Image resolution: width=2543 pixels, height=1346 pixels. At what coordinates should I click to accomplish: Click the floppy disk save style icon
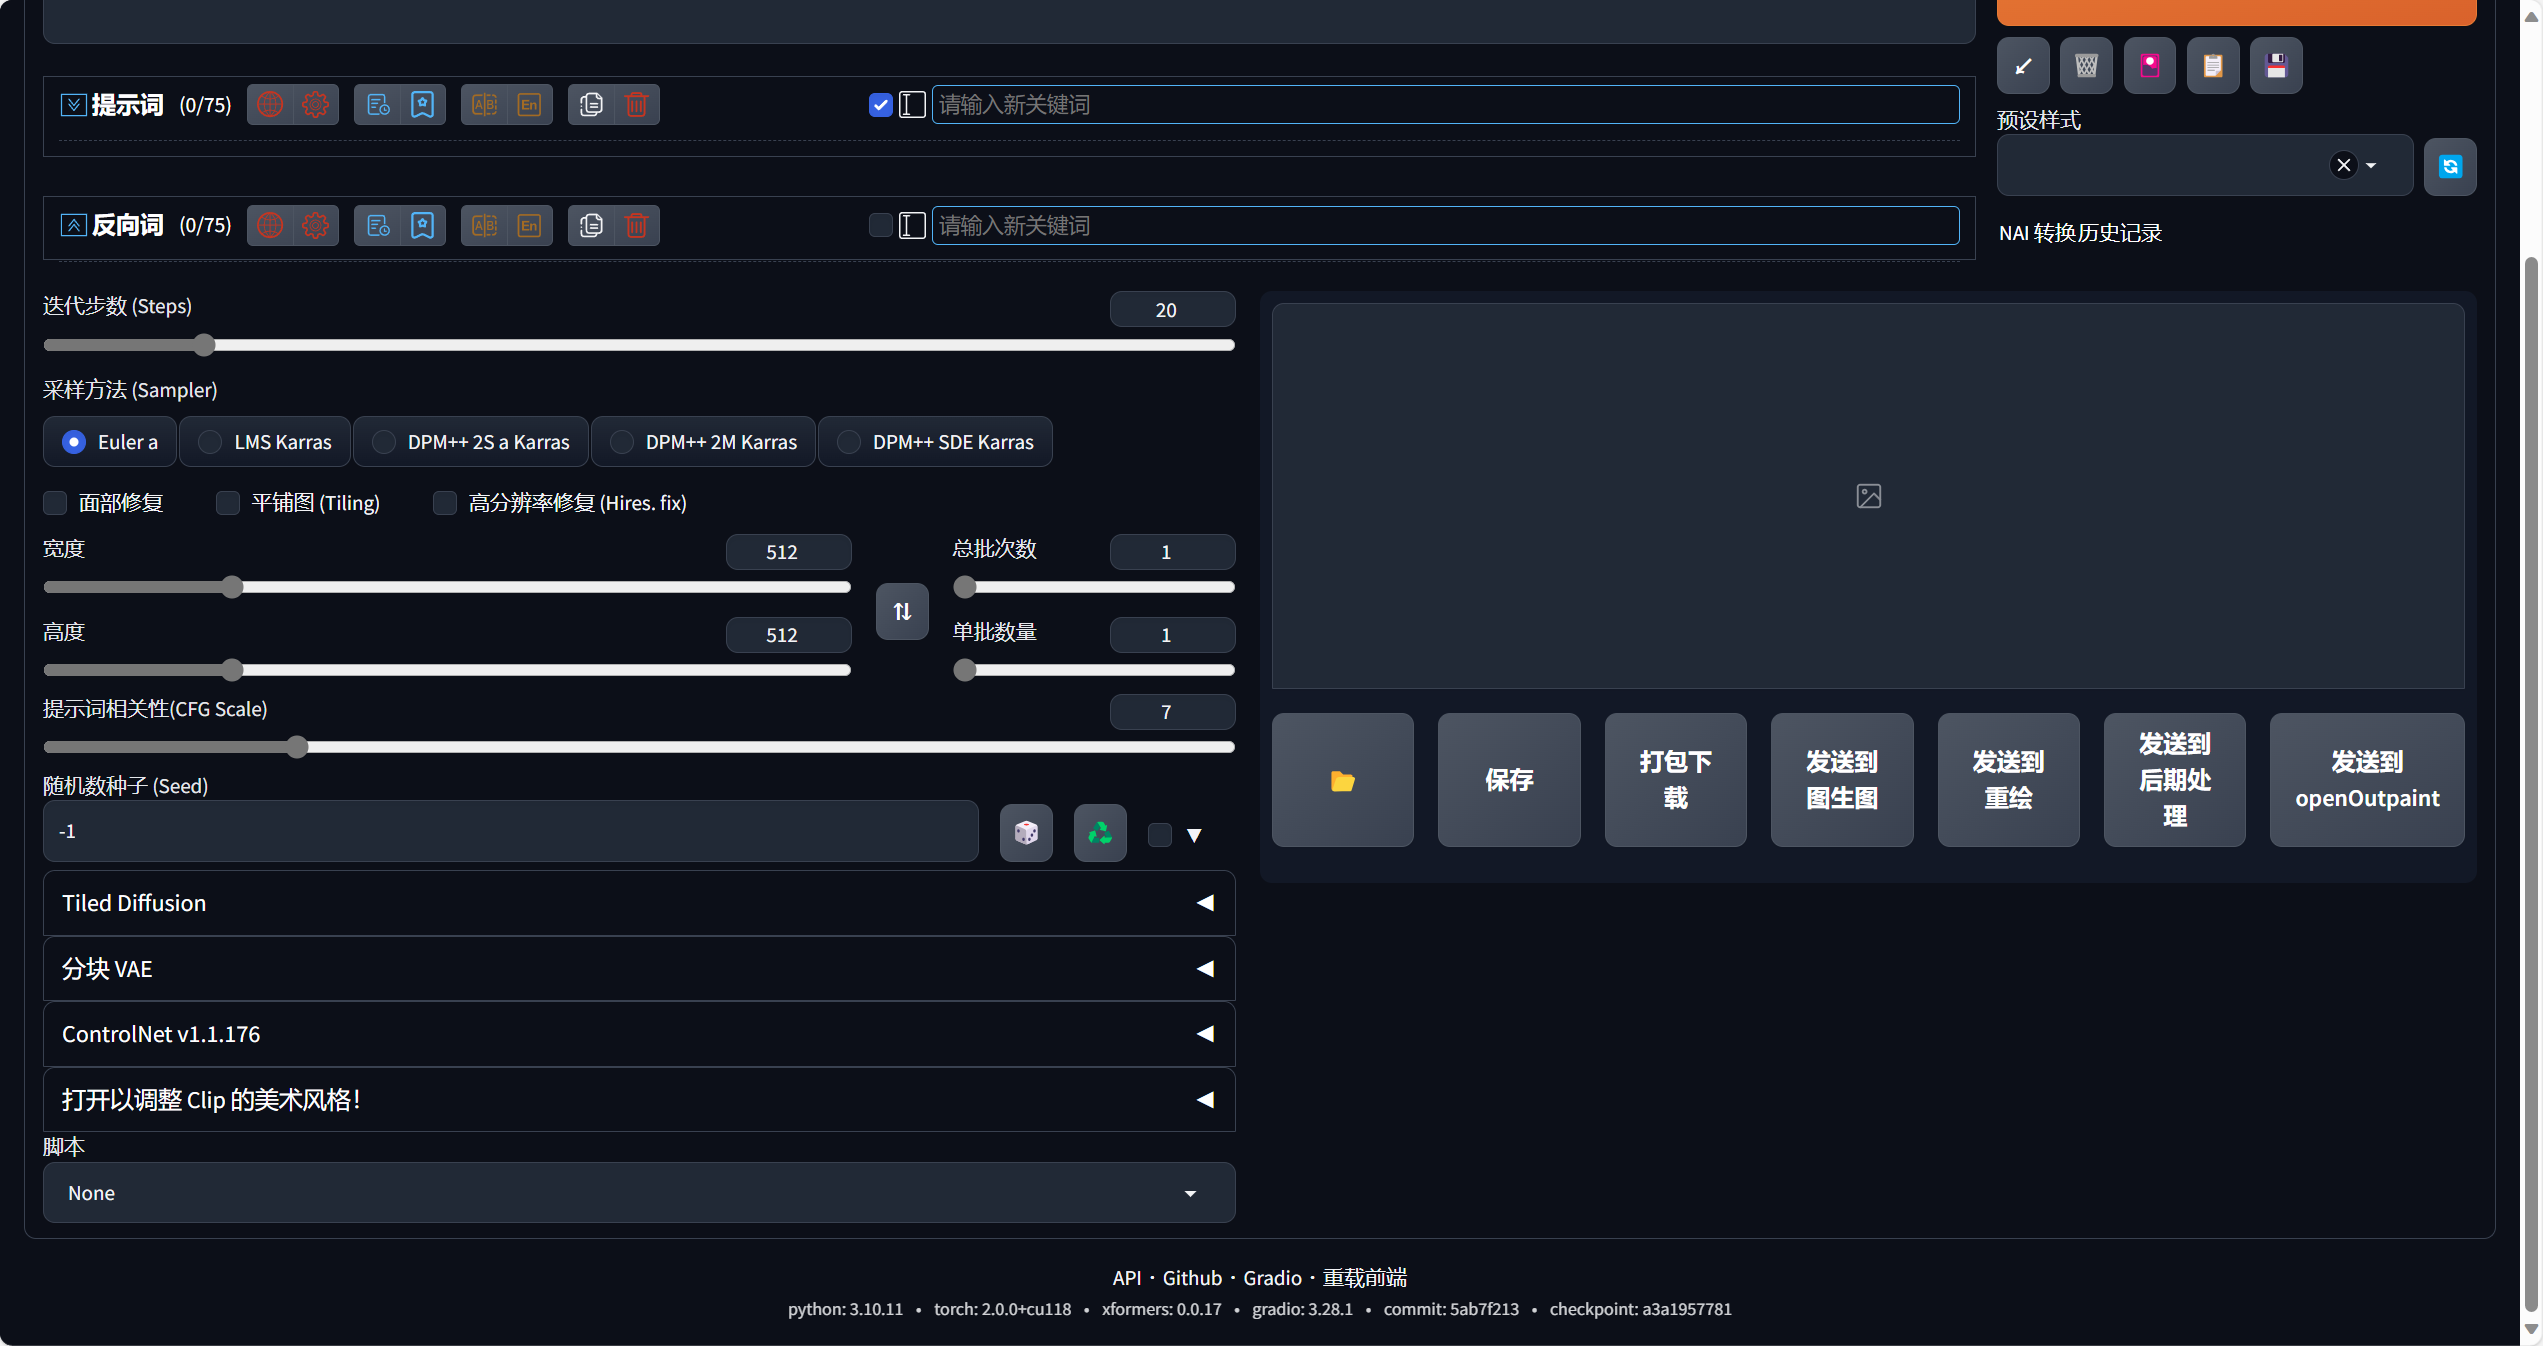coord(2276,66)
